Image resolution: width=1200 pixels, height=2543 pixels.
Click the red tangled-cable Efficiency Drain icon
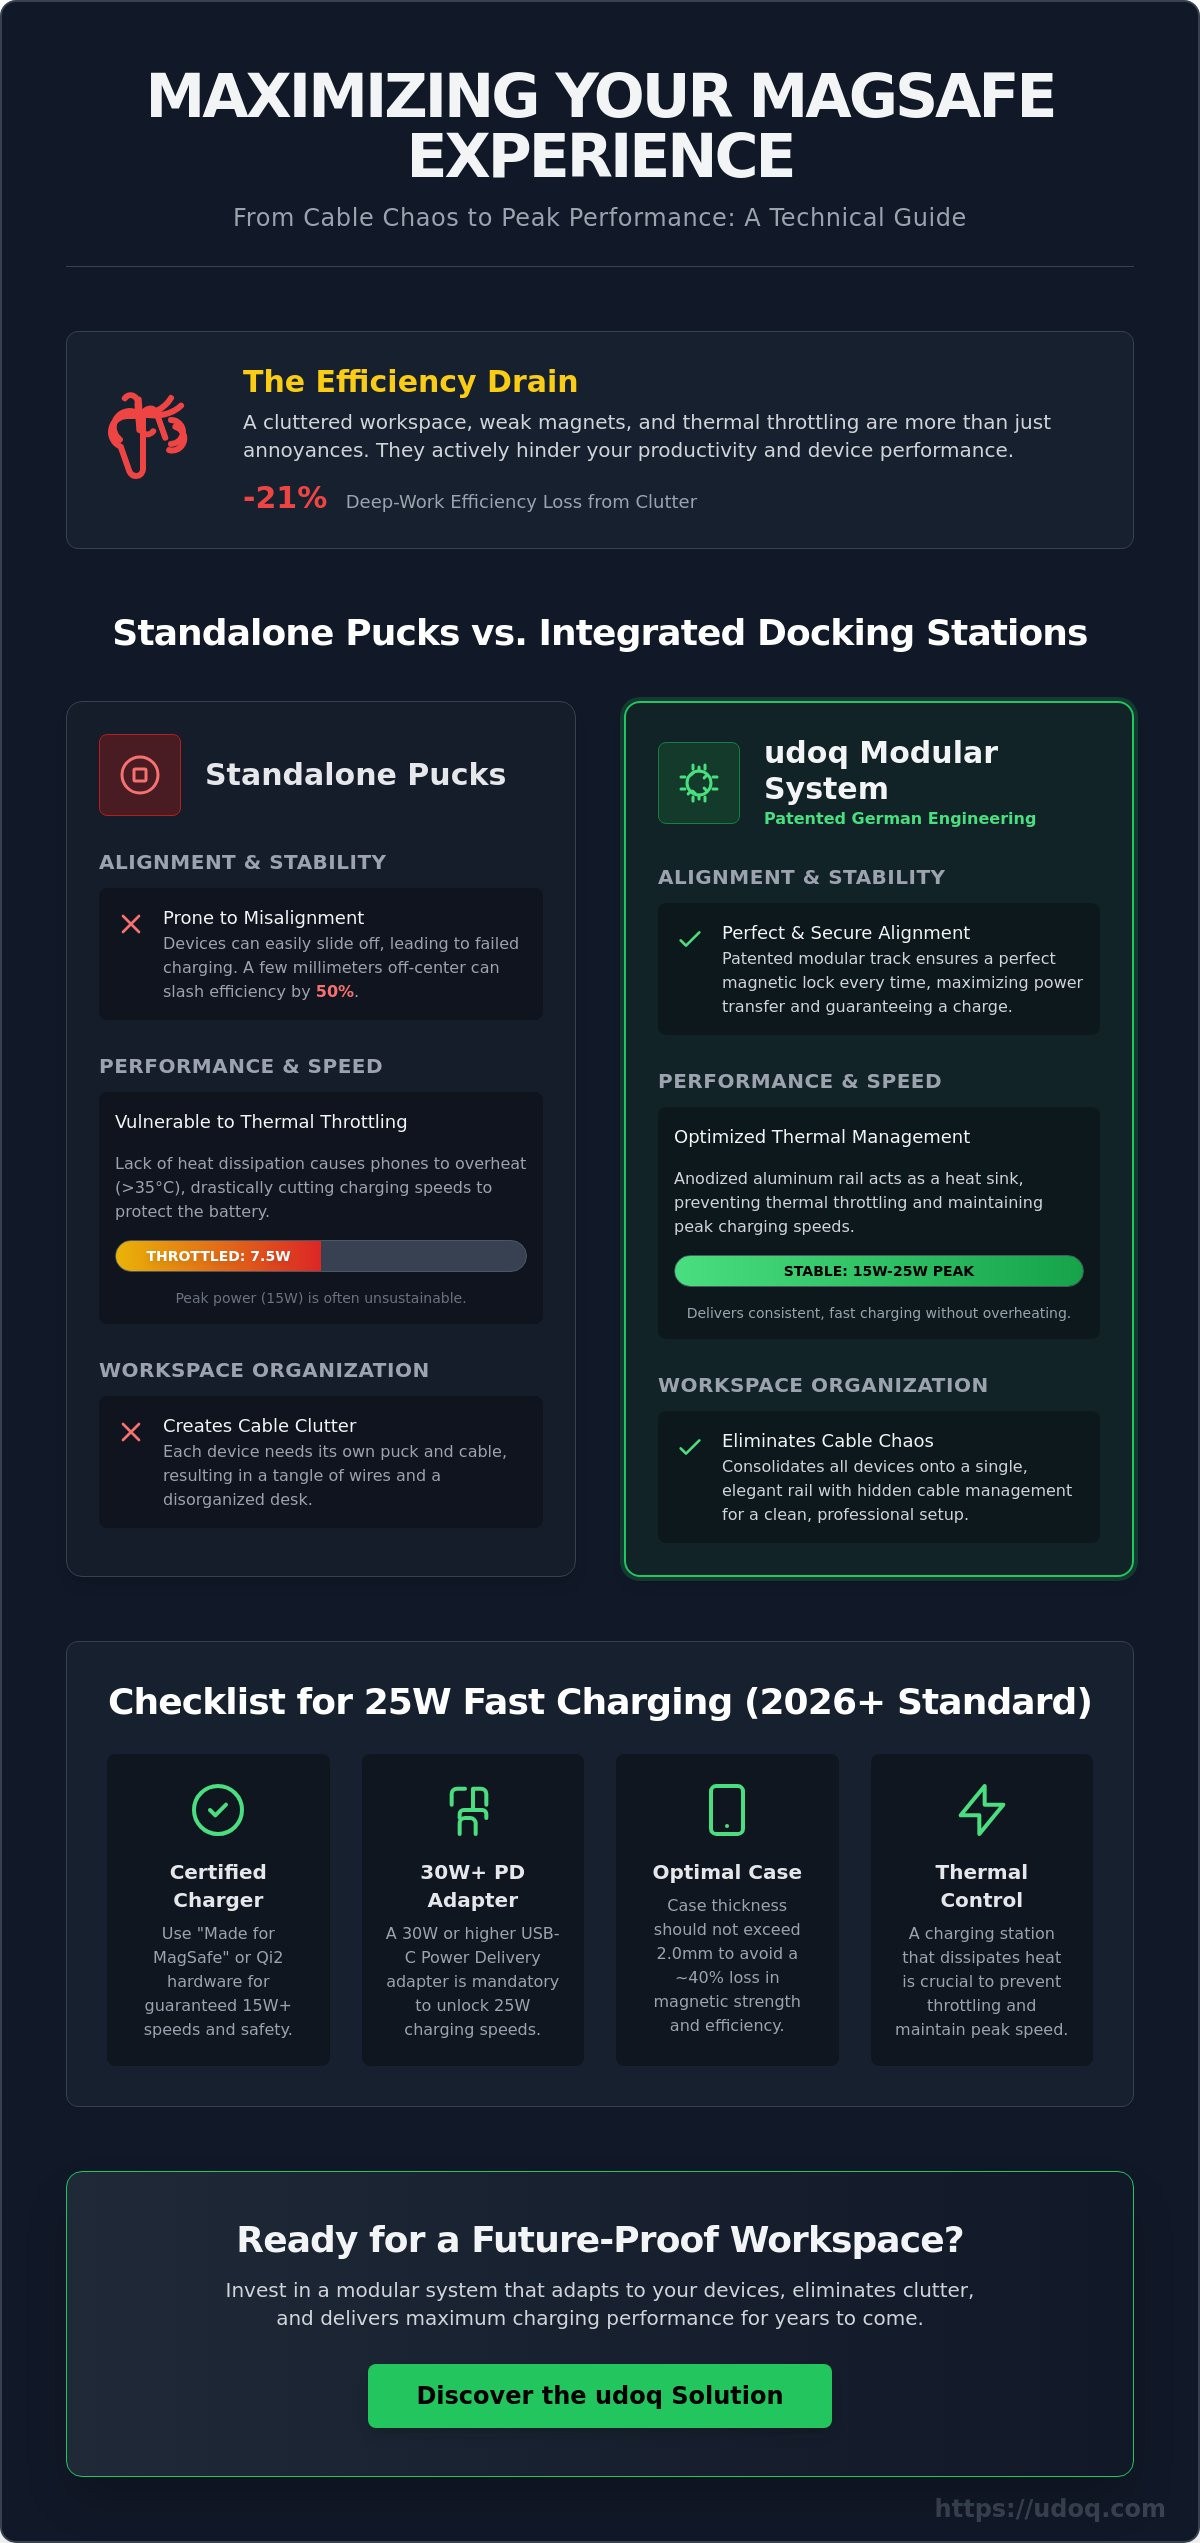(148, 435)
